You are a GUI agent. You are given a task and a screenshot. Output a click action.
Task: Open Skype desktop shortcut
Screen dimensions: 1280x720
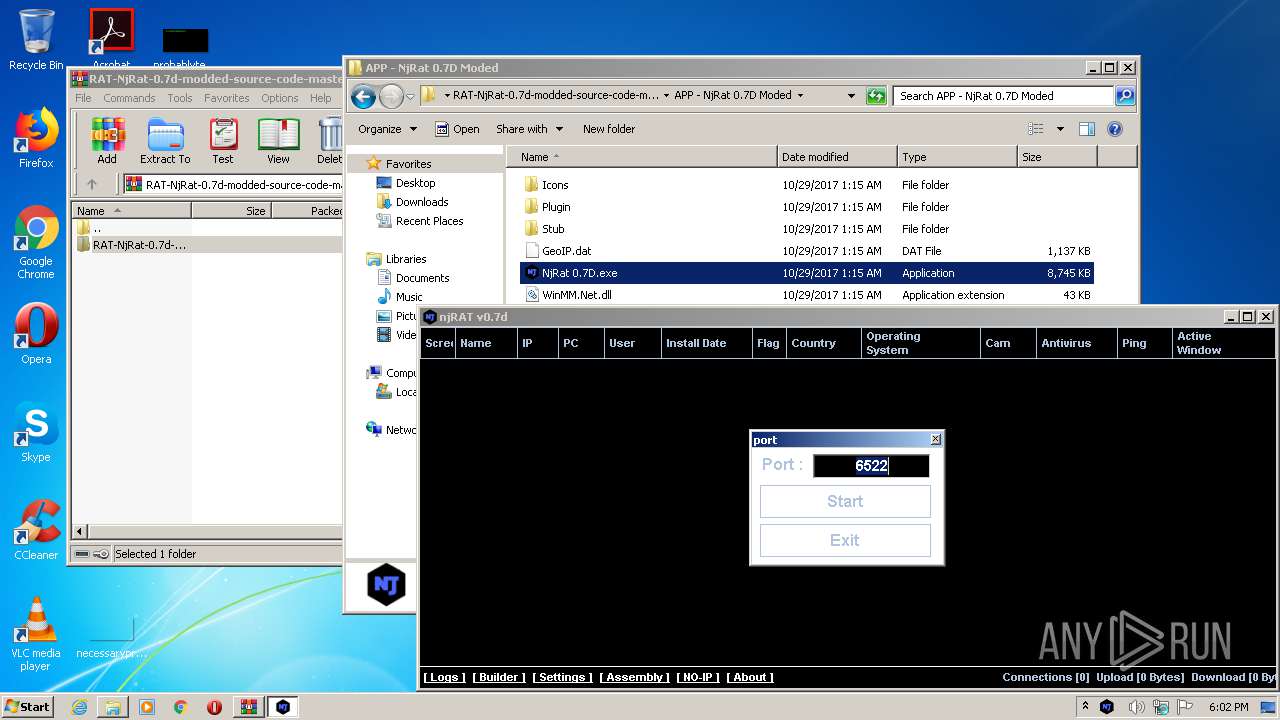tap(36, 432)
